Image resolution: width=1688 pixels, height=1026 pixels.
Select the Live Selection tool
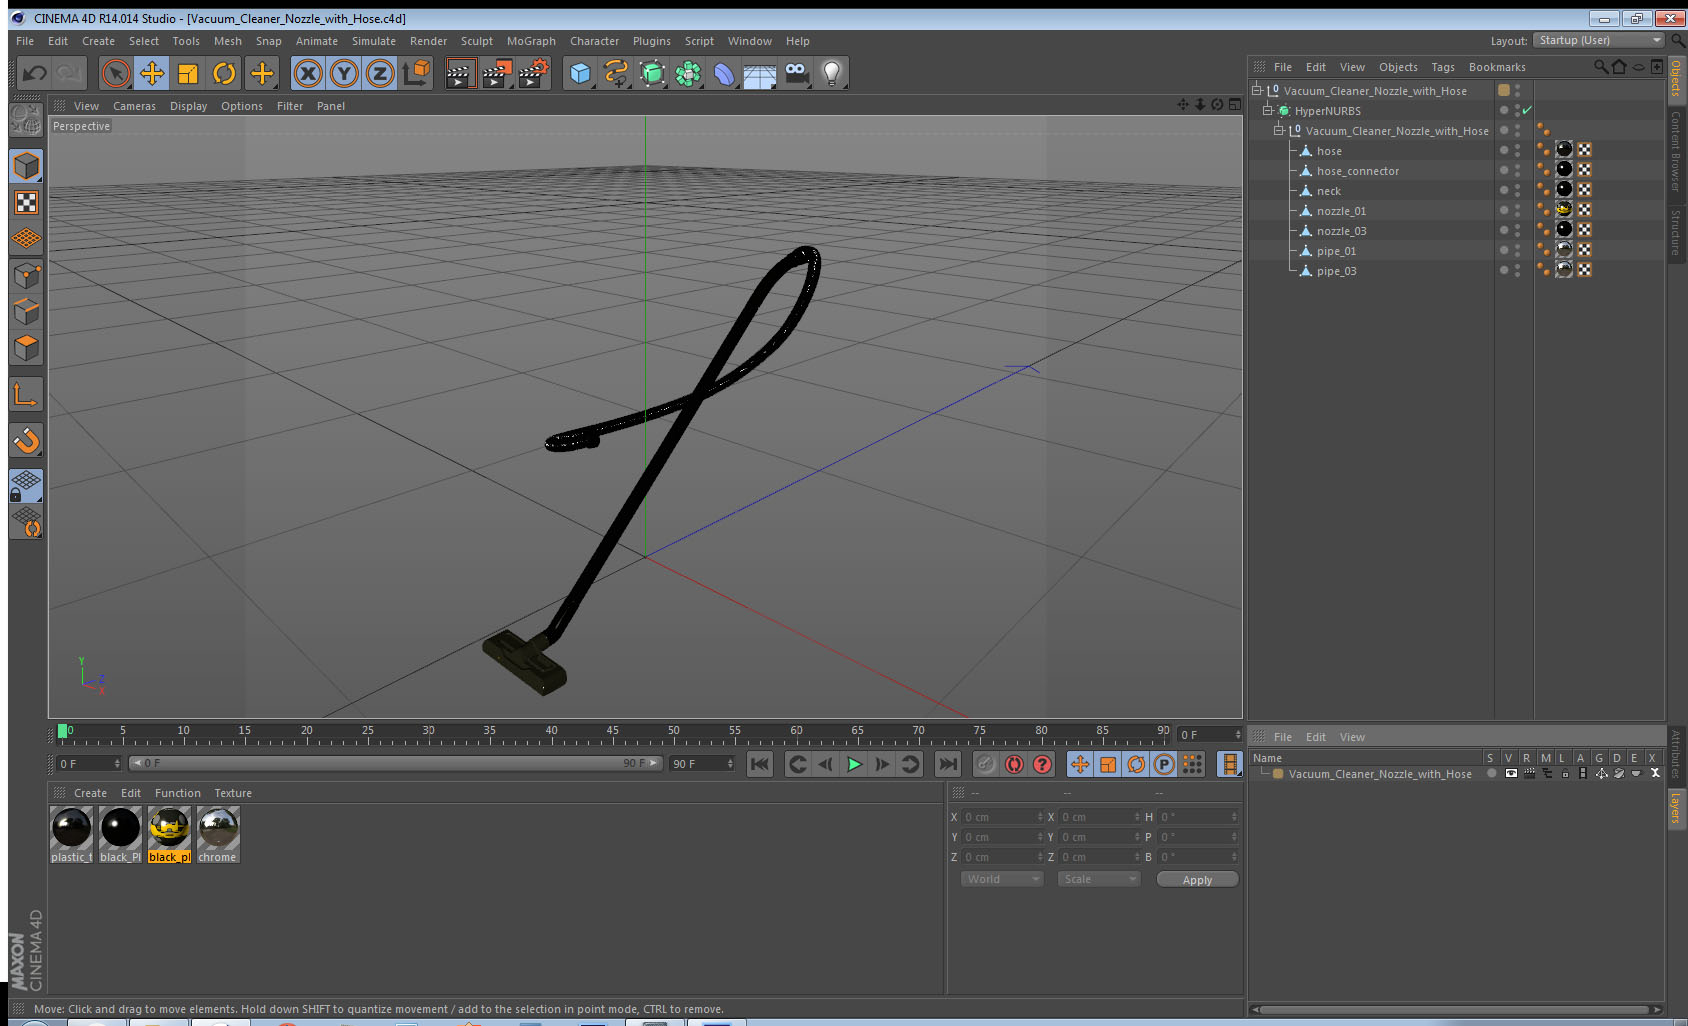116,73
